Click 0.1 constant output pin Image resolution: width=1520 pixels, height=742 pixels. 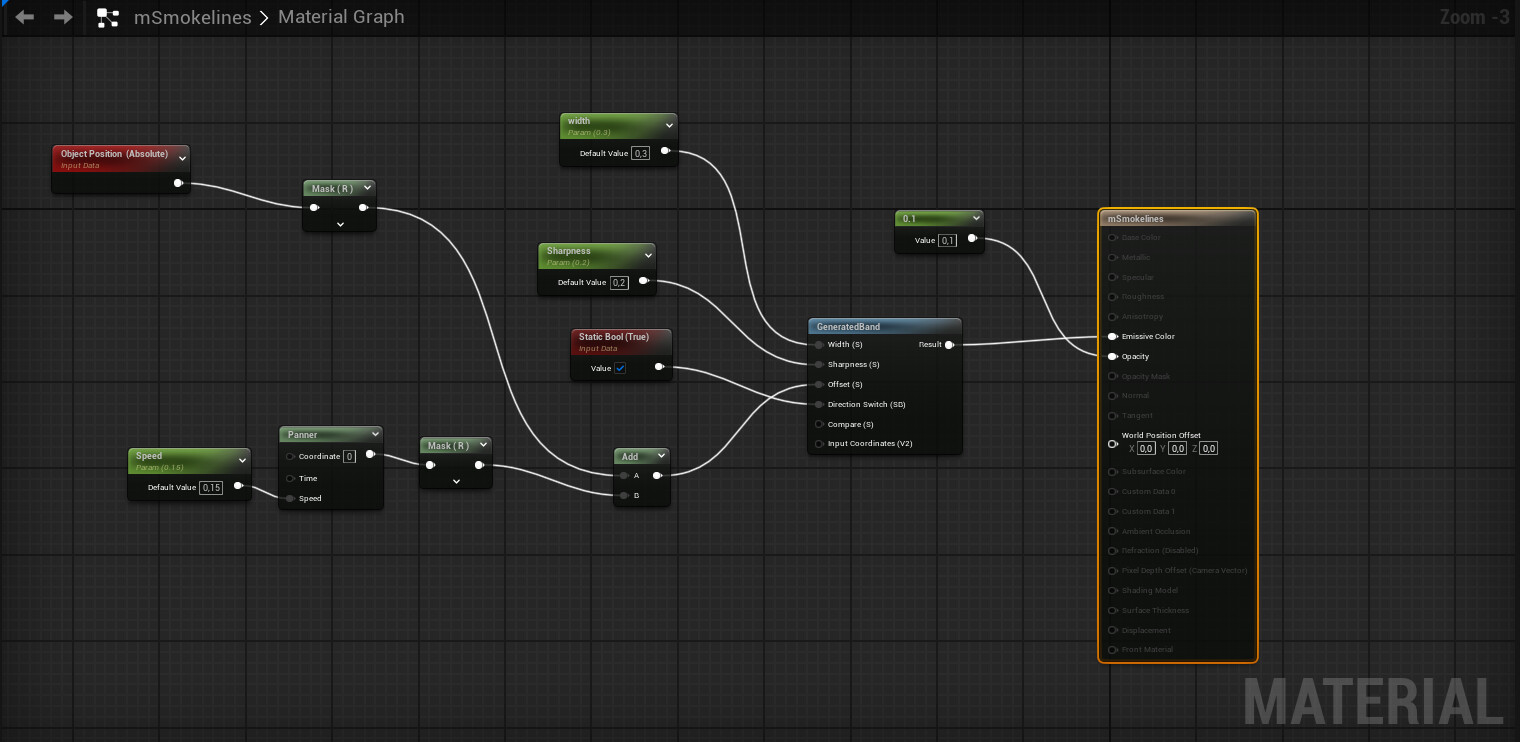[x=973, y=238]
